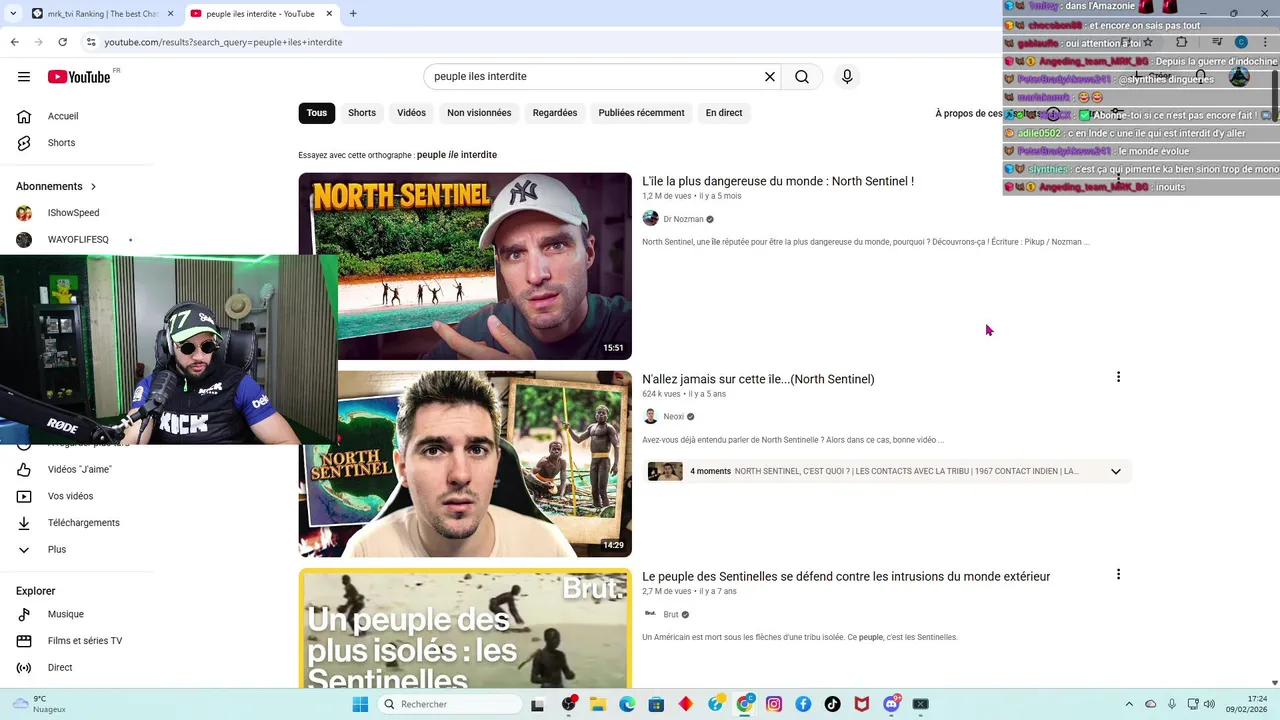View site information icon in address bar

coord(90,42)
